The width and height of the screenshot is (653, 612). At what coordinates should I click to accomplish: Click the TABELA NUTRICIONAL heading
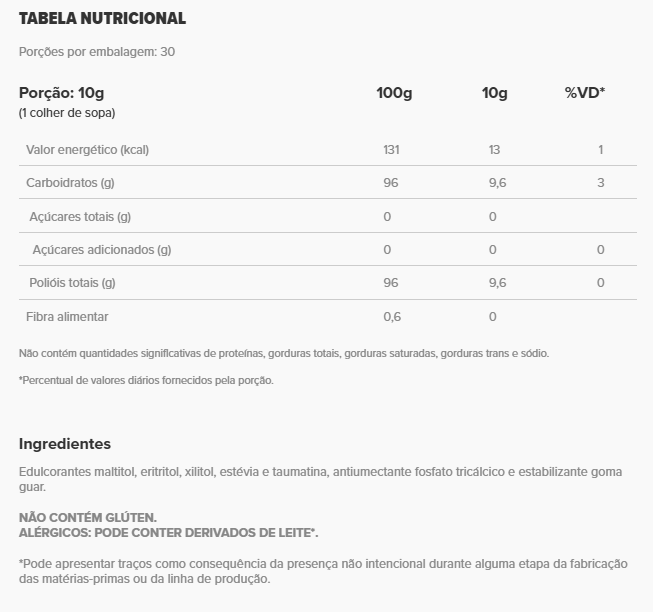[x=102, y=18]
